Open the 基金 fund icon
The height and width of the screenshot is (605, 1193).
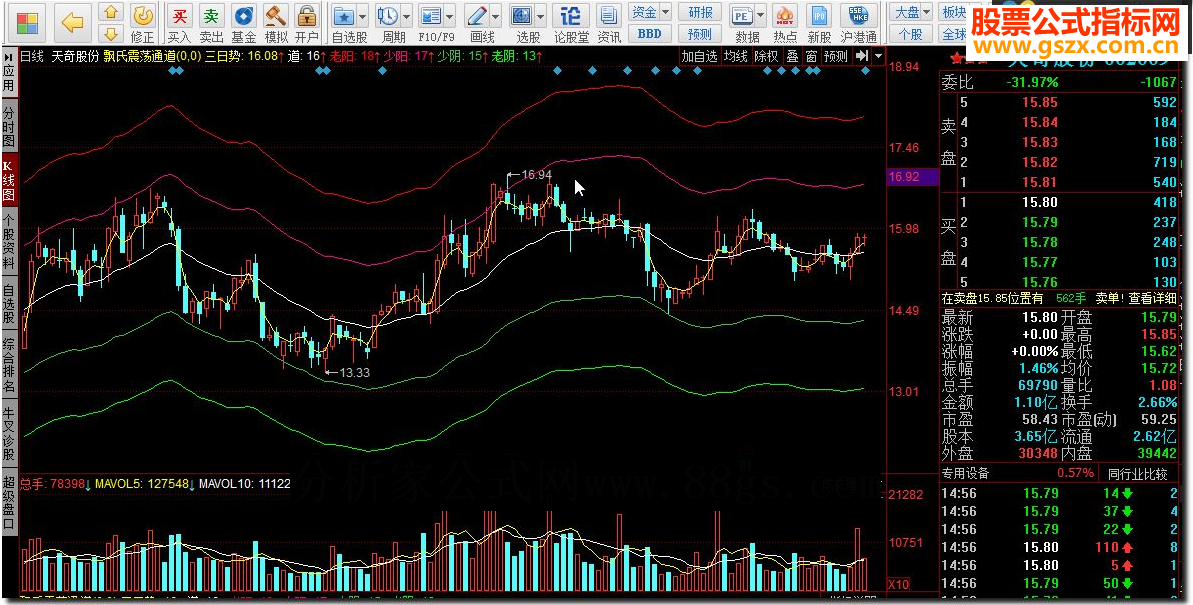coord(243,15)
